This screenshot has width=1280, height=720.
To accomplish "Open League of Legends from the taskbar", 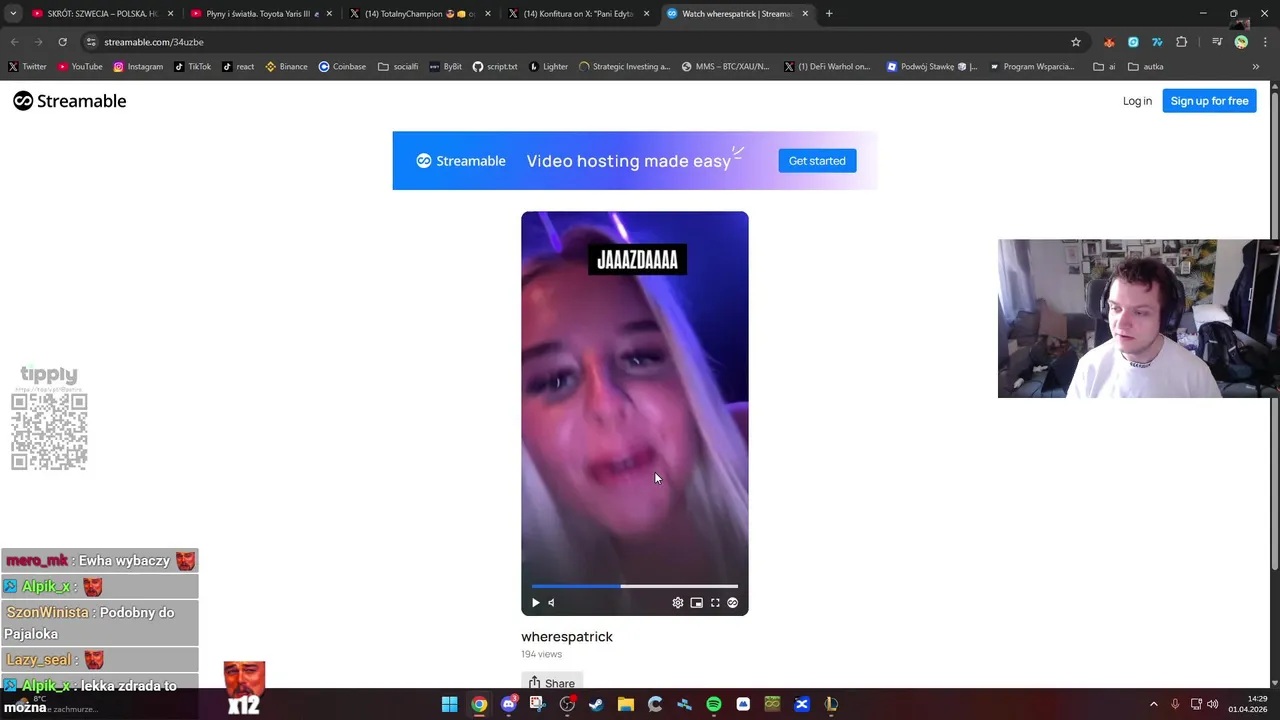I will 831,704.
